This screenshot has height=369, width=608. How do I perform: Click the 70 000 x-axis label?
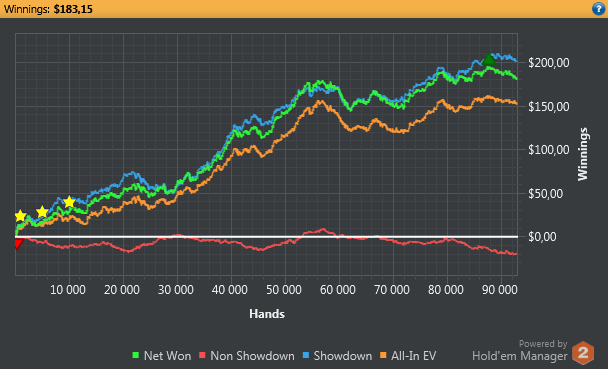tap(391, 290)
